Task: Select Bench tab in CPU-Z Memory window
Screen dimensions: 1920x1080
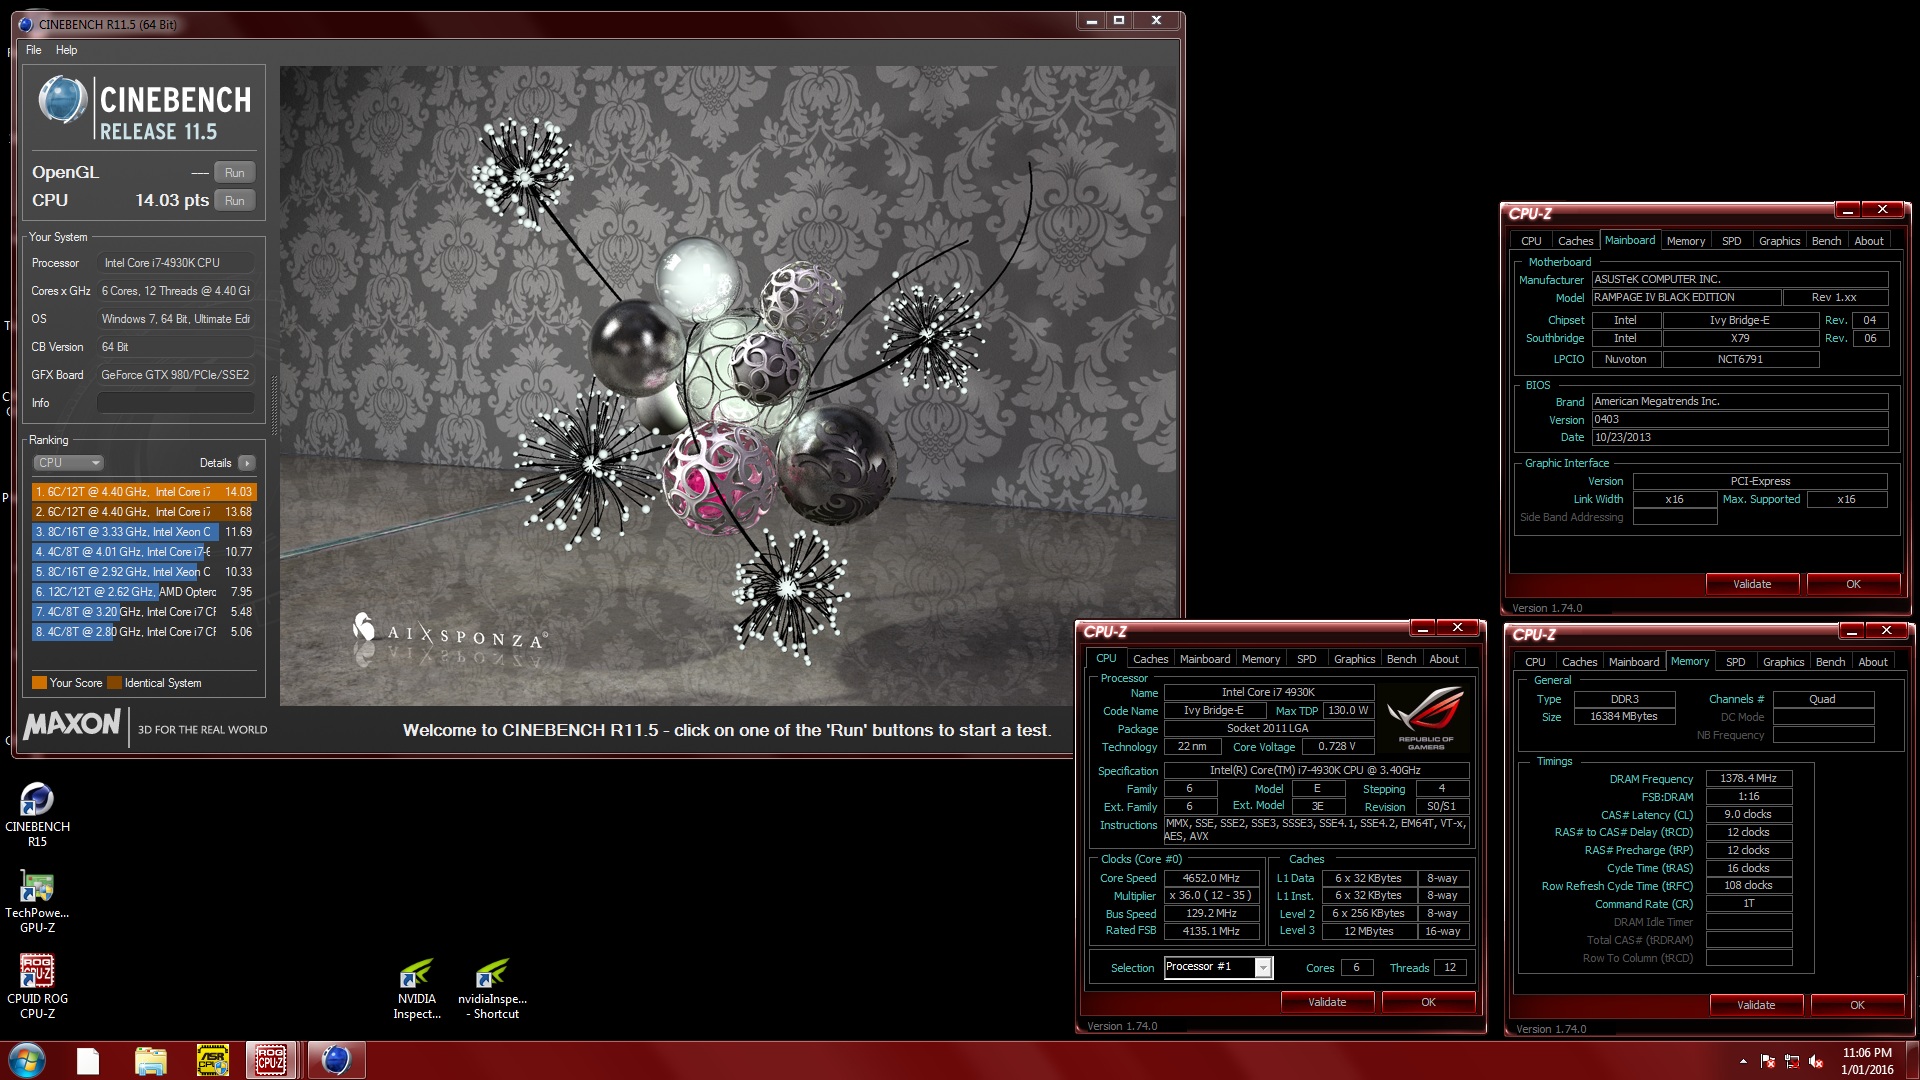Action: pyautogui.click(x=1830, y=662)
